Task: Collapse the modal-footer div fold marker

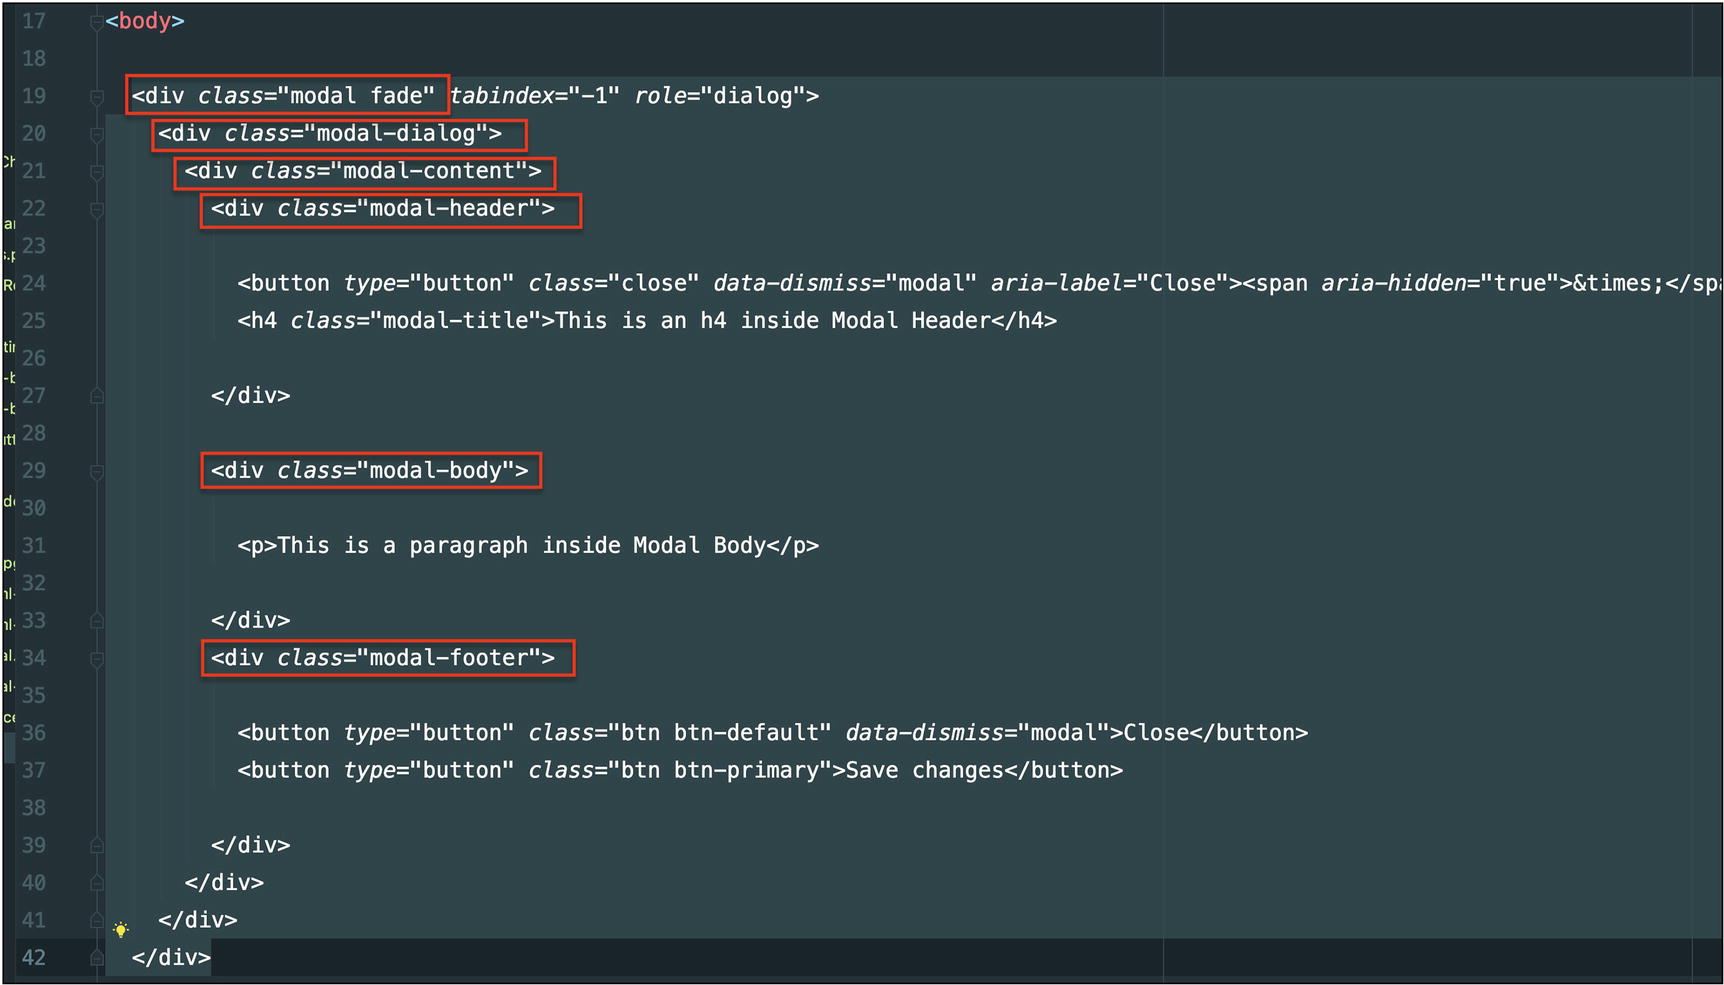Action: 97,659
